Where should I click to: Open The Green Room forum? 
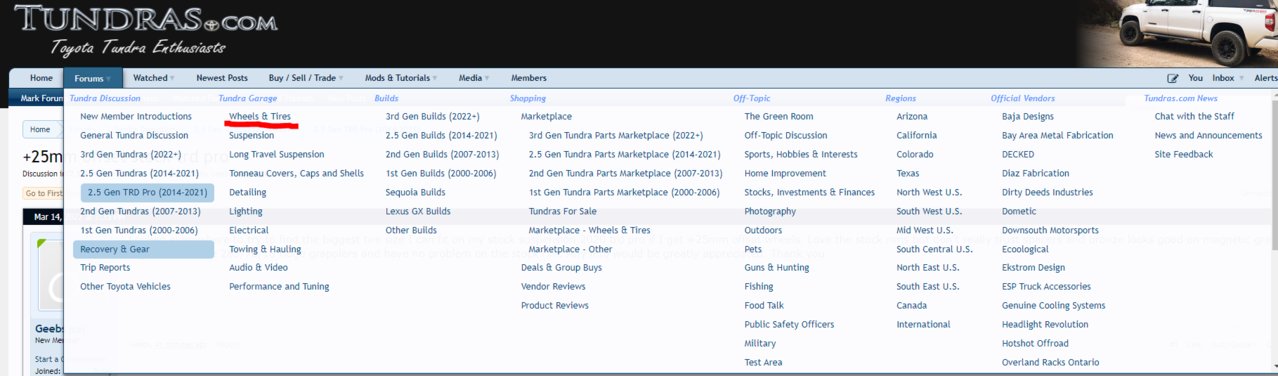pyautogui.click(x=779, y=116)
